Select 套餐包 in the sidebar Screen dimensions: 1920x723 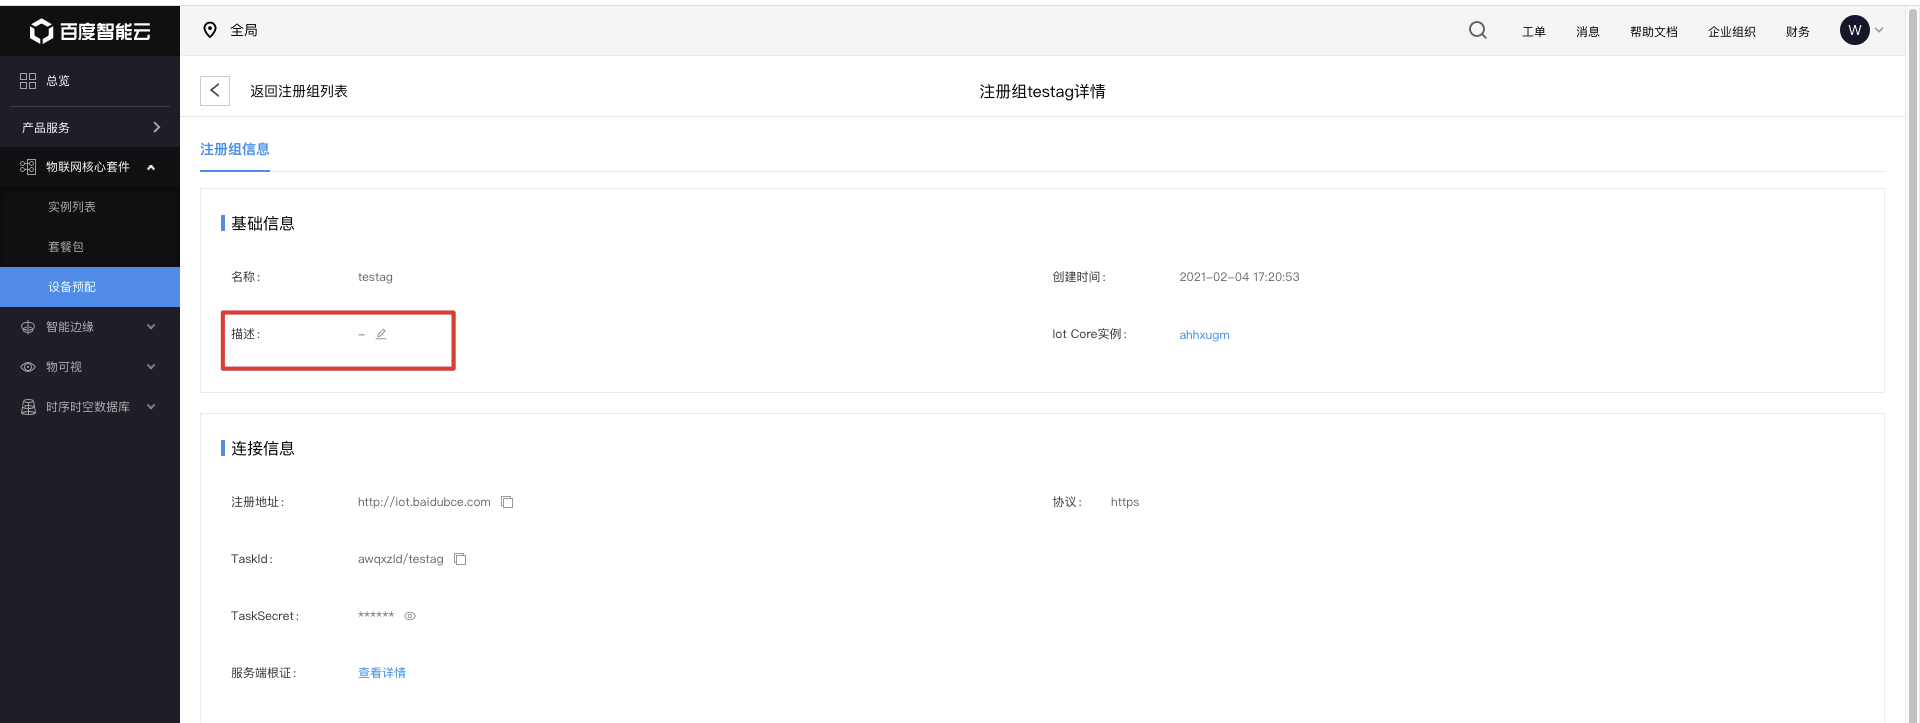(66, 247)
